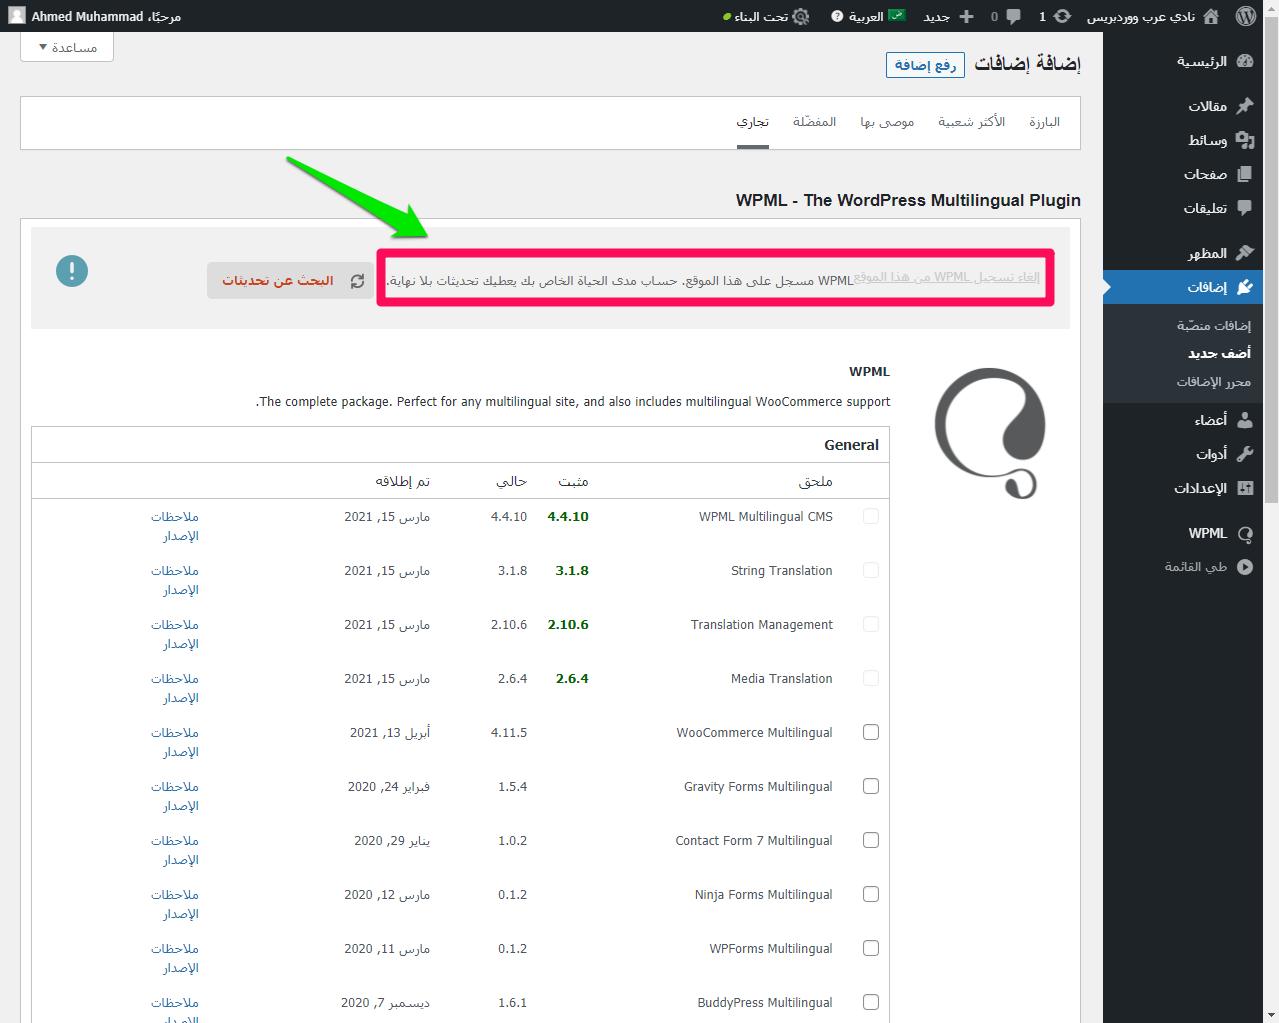Select the Contact Form 7 Multilingual checkbox
The image size is (1279, 1023).
click(x=871, y=840)
